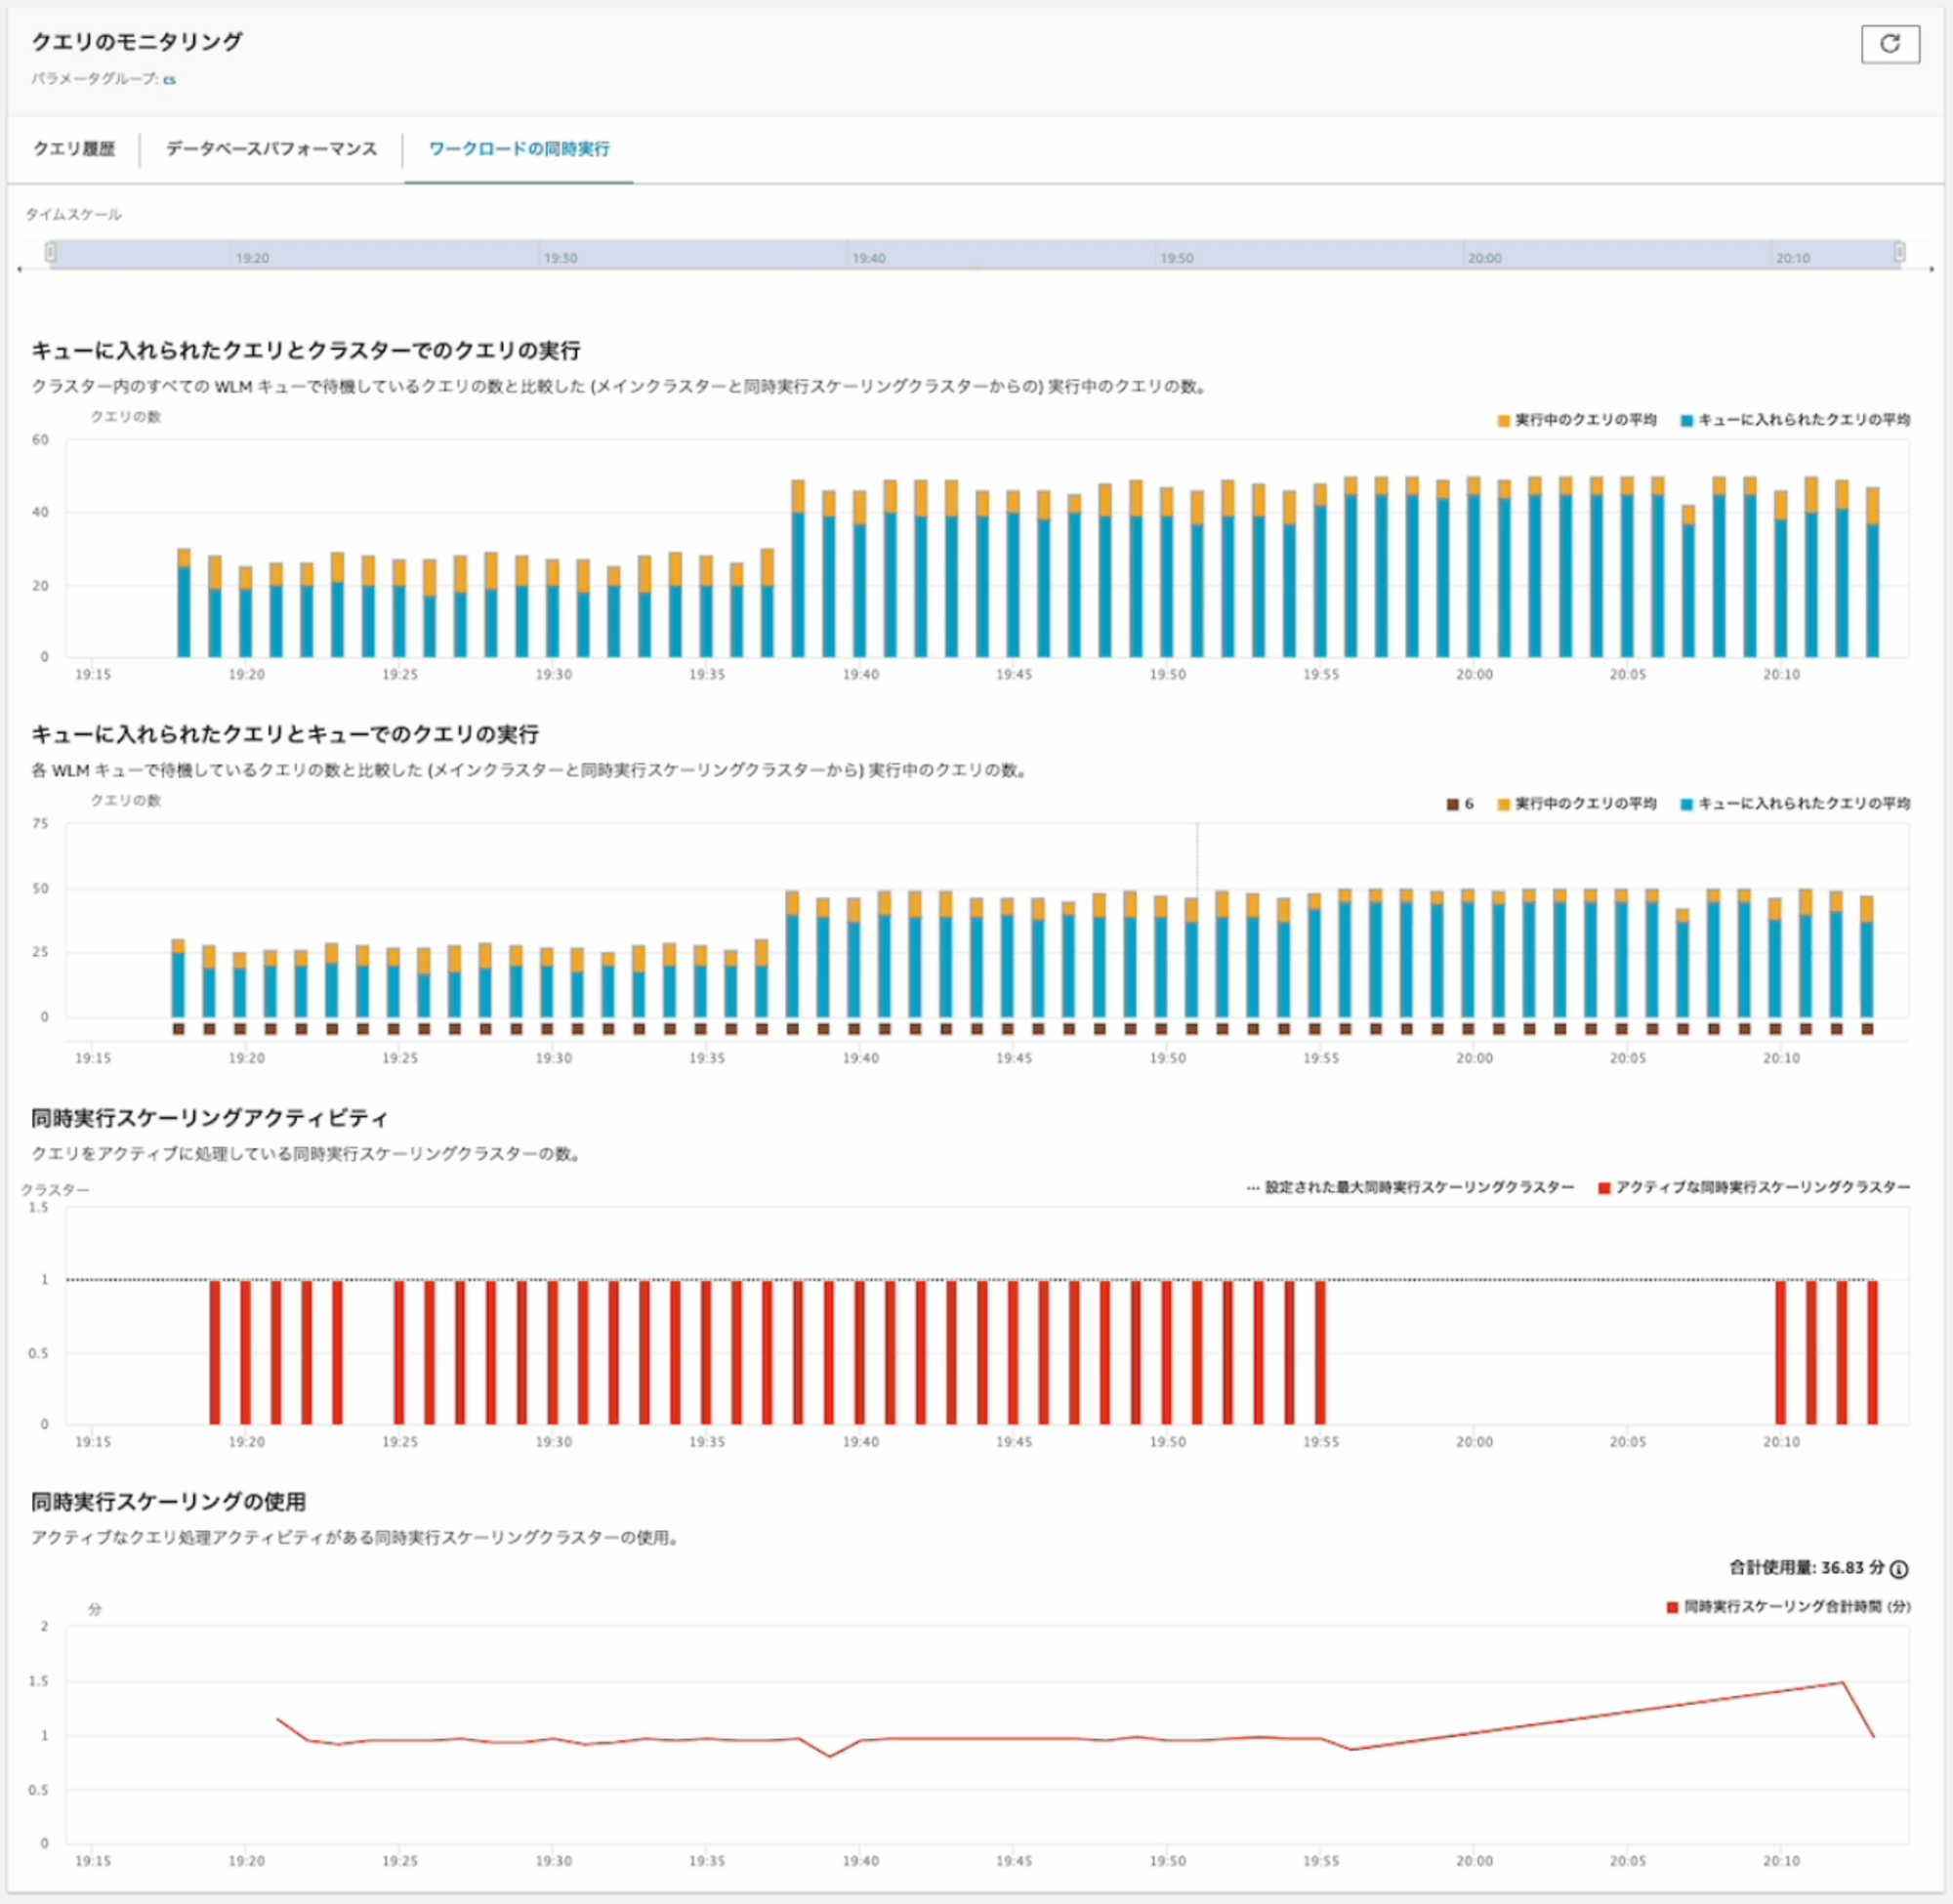Viewport: 1953px width, 1904px height.
Task: Click the タイムスケール label
Action: pos(73,215)
